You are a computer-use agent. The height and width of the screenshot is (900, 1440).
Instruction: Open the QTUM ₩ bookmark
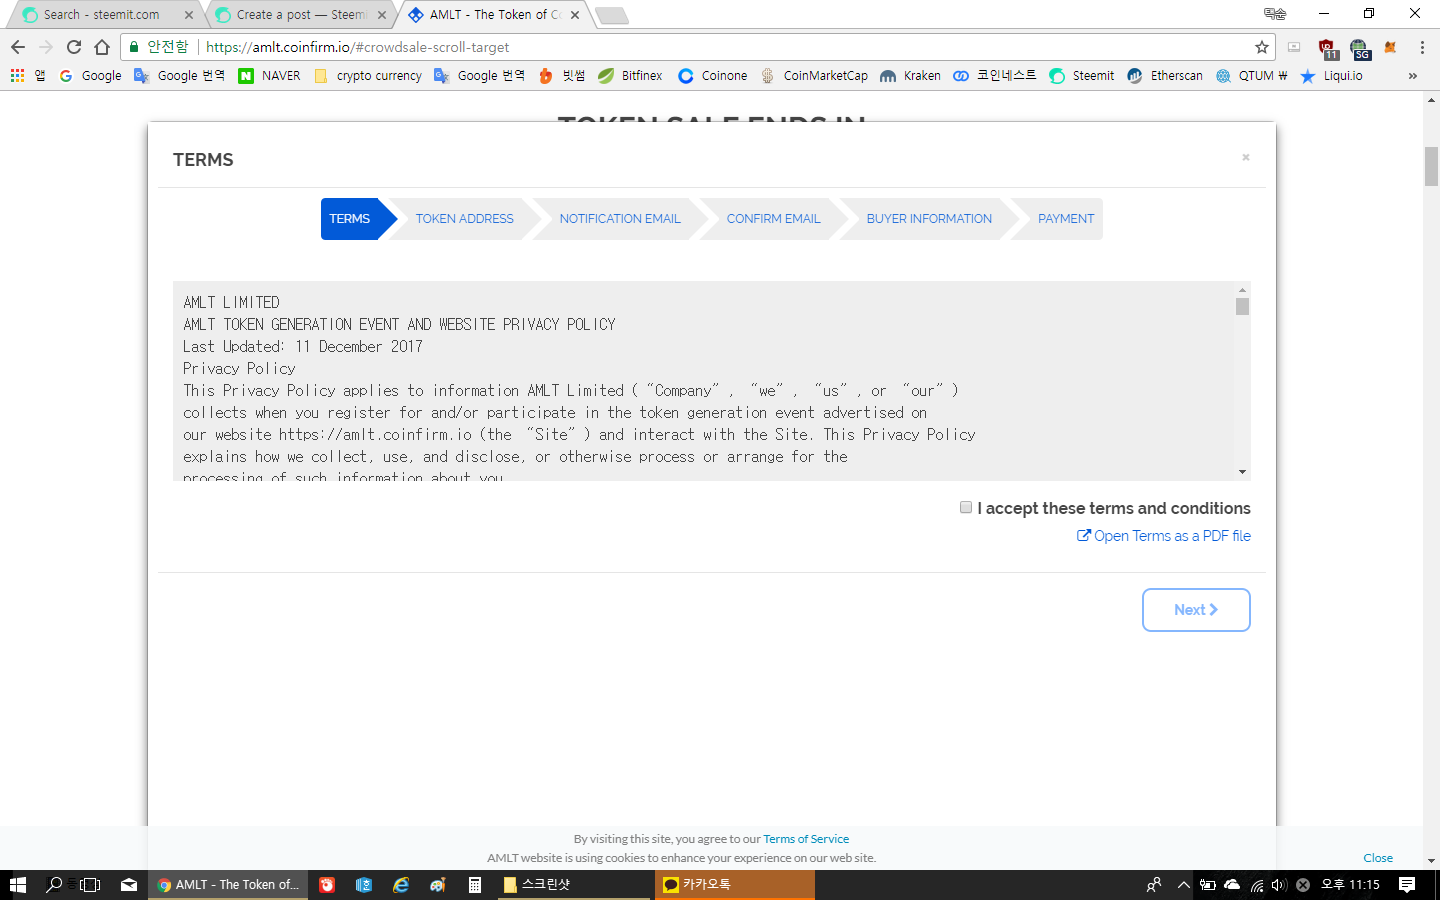pyautogui.click(x=1252, y=75)
